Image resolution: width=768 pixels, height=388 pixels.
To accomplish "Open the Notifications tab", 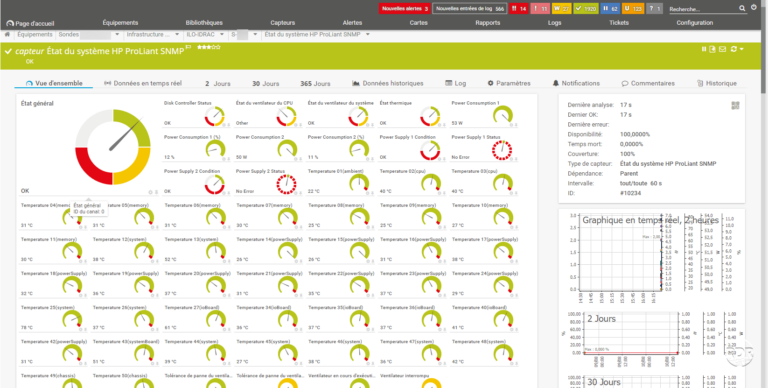I will coord(576,83).
